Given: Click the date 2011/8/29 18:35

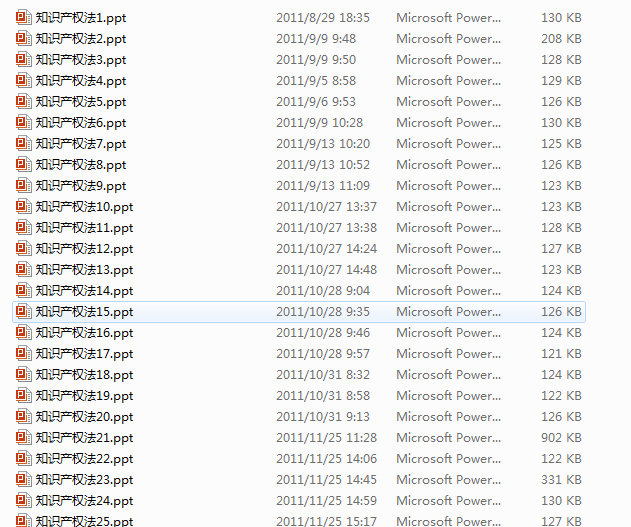Looking at the screenshot, I should tap(323, 18).
